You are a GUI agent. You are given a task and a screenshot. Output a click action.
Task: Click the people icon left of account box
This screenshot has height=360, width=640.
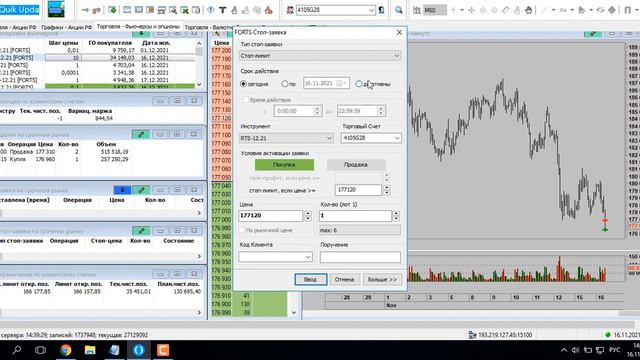point(290,10)
